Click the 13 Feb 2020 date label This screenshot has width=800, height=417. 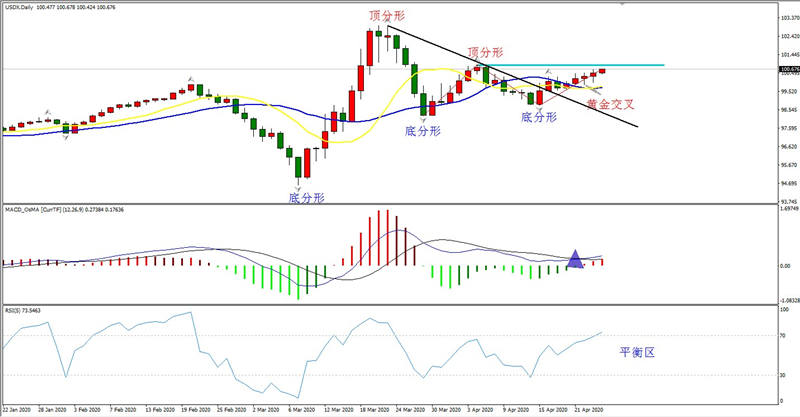coord(160,410)
